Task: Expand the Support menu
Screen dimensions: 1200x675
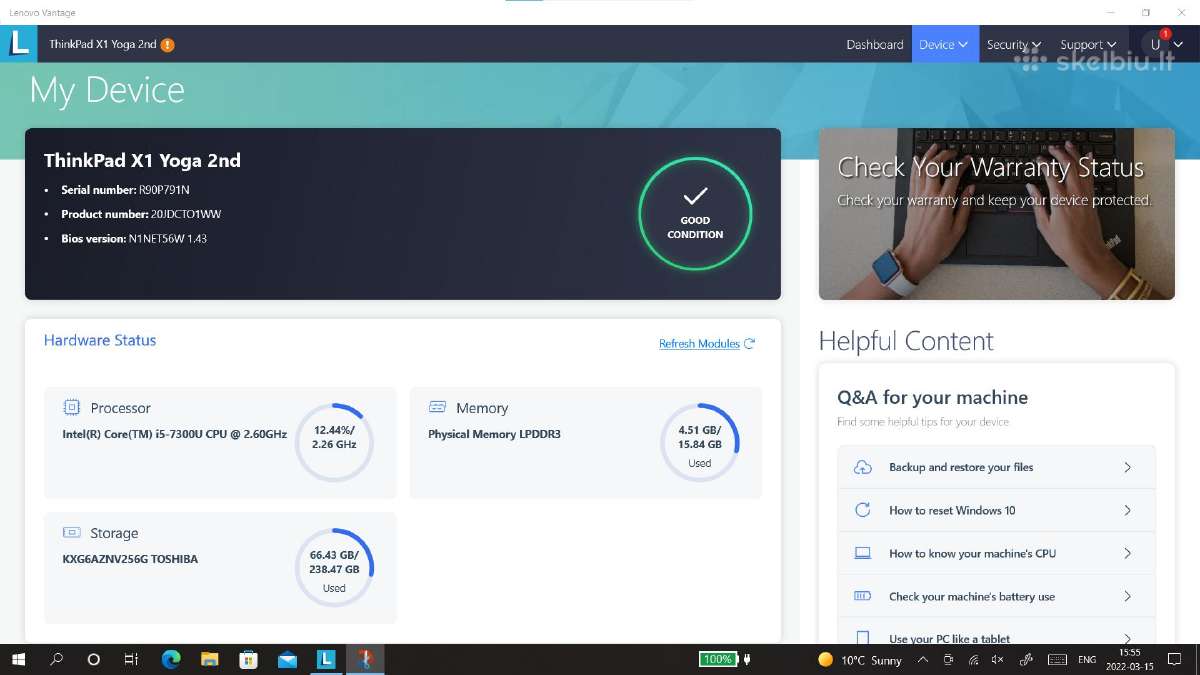Action: 1088,44
